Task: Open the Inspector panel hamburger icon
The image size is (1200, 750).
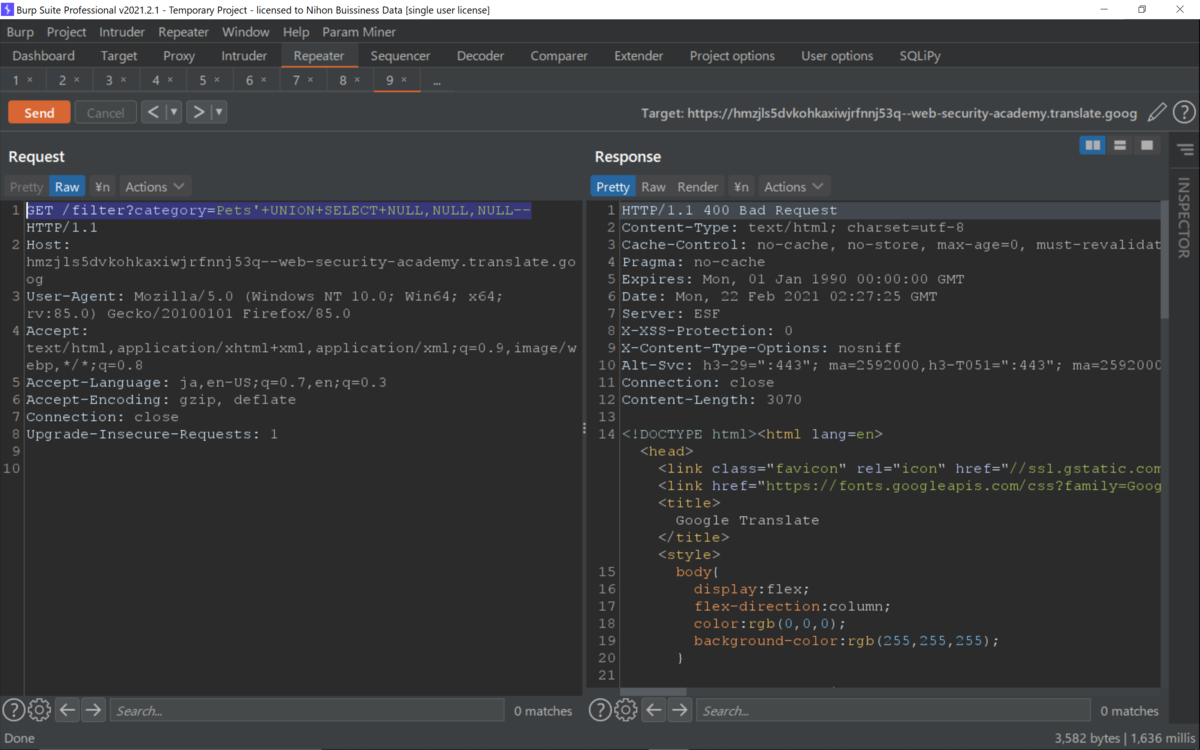Action: tap(1185, 150)
